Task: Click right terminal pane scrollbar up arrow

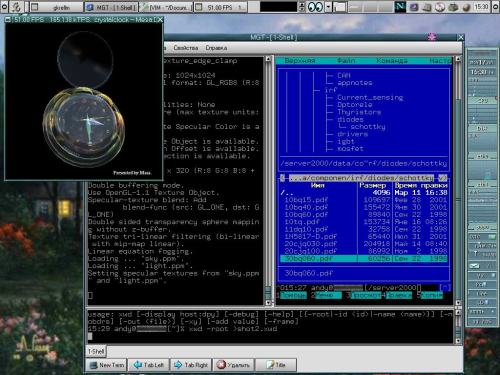Action: [x=458, y=59]
